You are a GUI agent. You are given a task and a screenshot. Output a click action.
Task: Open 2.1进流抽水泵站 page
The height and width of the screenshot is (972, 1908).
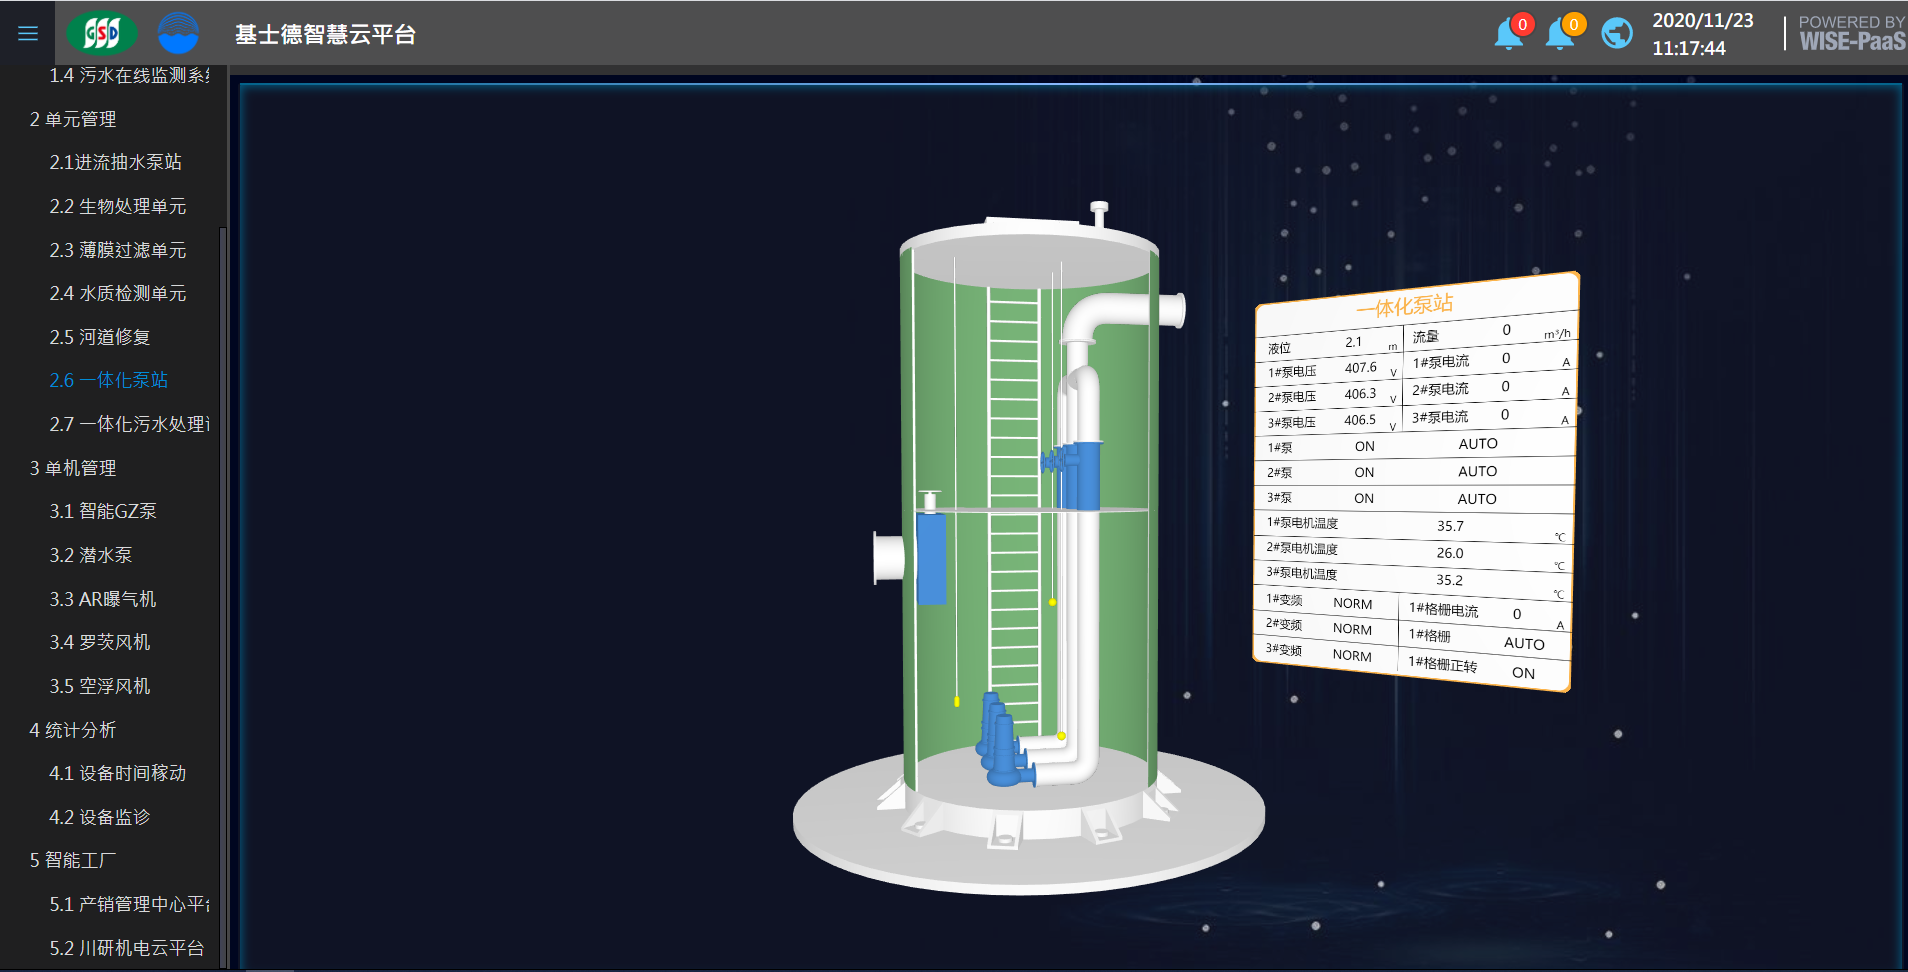[116, 162]
